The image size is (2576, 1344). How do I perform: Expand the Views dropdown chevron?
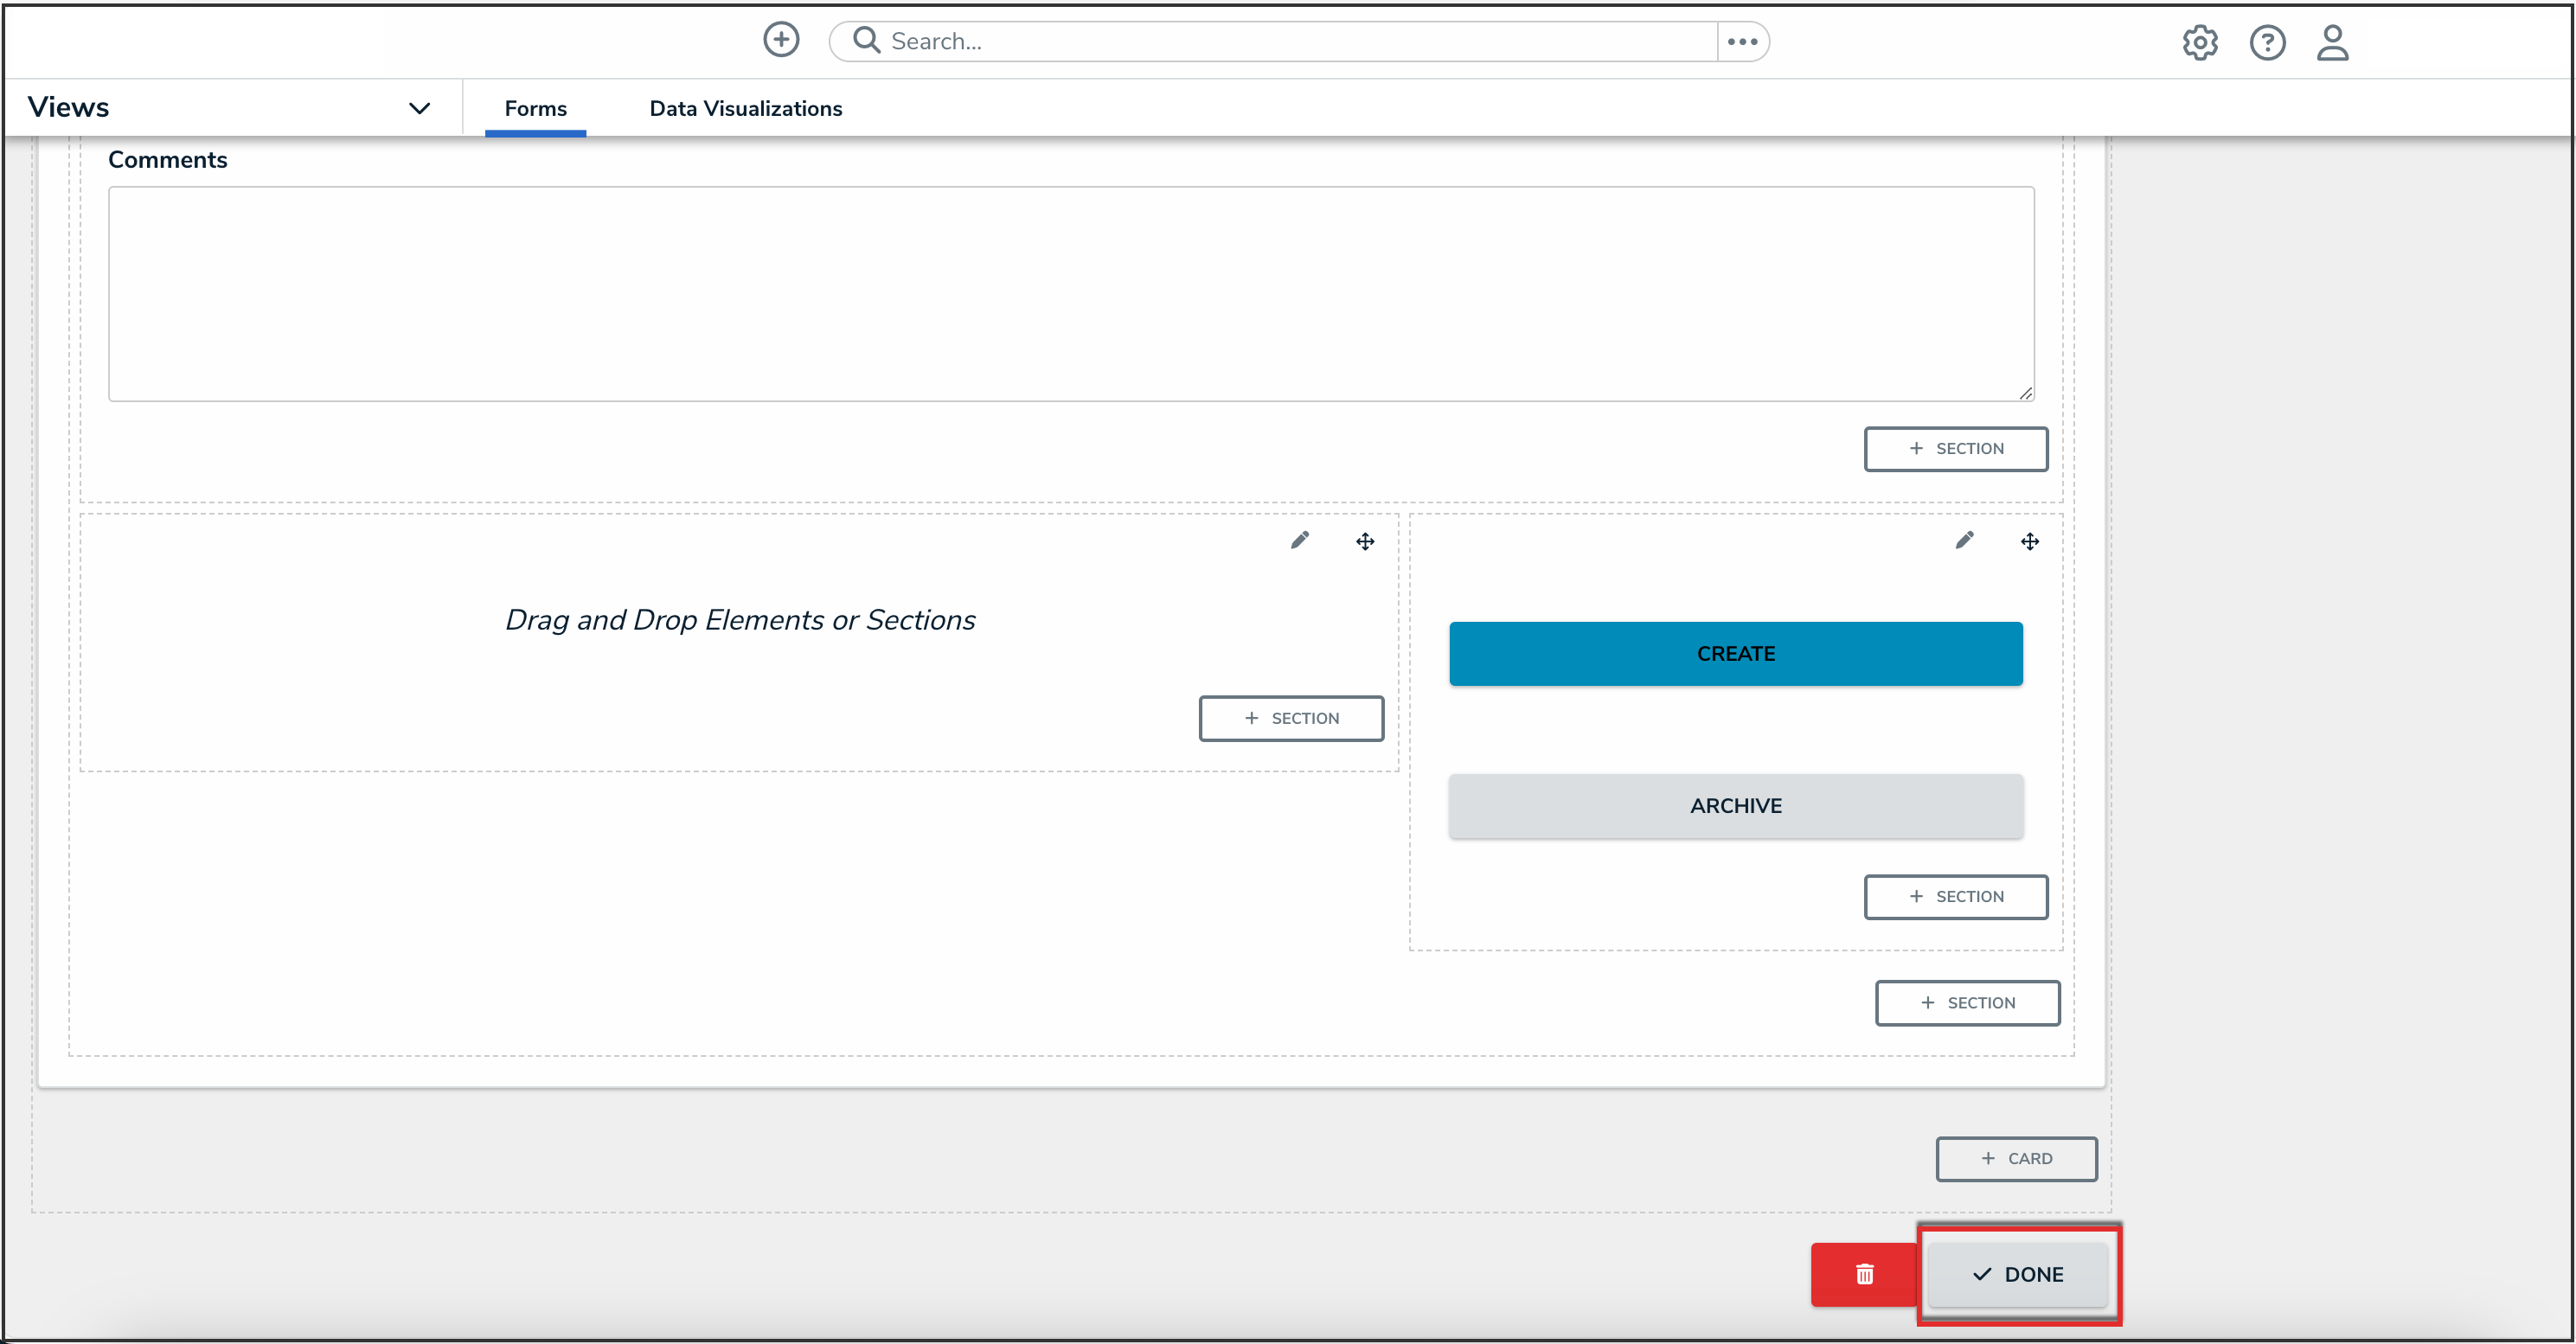(x=419, y=108)
